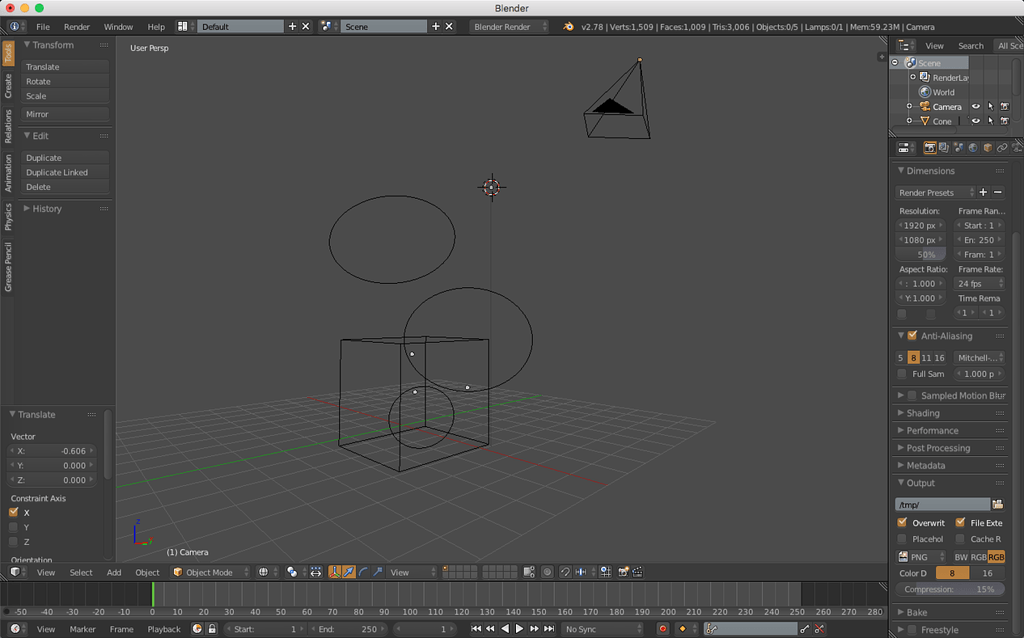Select the Translate manipulator icon
This screenshot has height=638, width=1024.
point(348,571)
